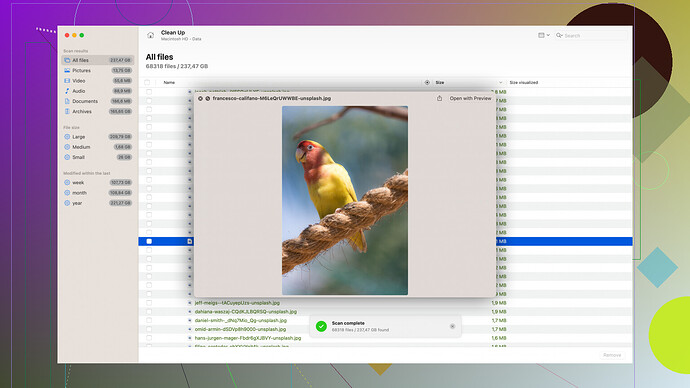Click the parrot preview image
Viewport: 690px width, 388px height.
click(x=345, y=200)
